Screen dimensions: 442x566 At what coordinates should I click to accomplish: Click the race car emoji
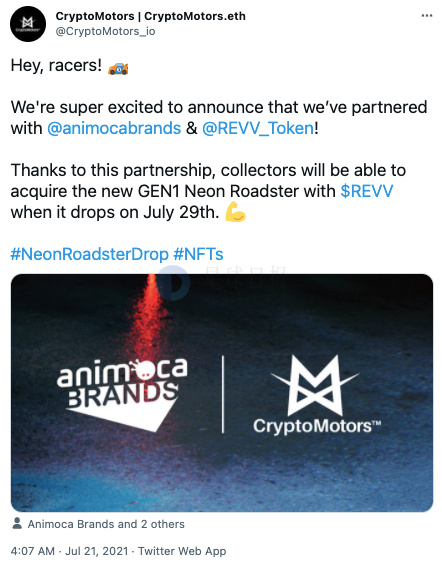click(x=118, y=68)
